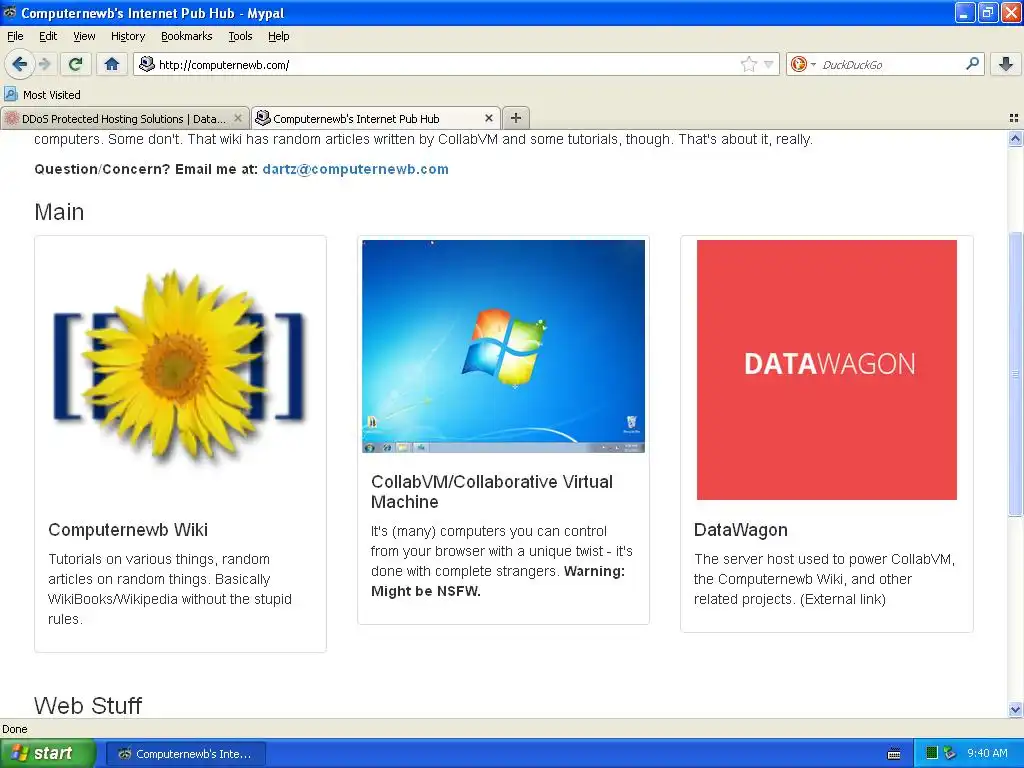Image resolution: width=1024 pixels, height=768 pixels.
Task: Email dartz@computernewb.com link
Action: pos(355,169)
